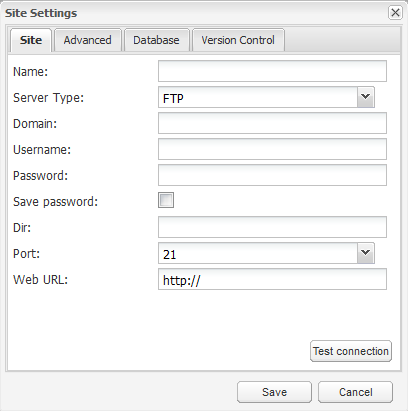The height and width of the screenshot is (411, 408).
Task: Switch to the Version Control tab
Action: [238, 40]
